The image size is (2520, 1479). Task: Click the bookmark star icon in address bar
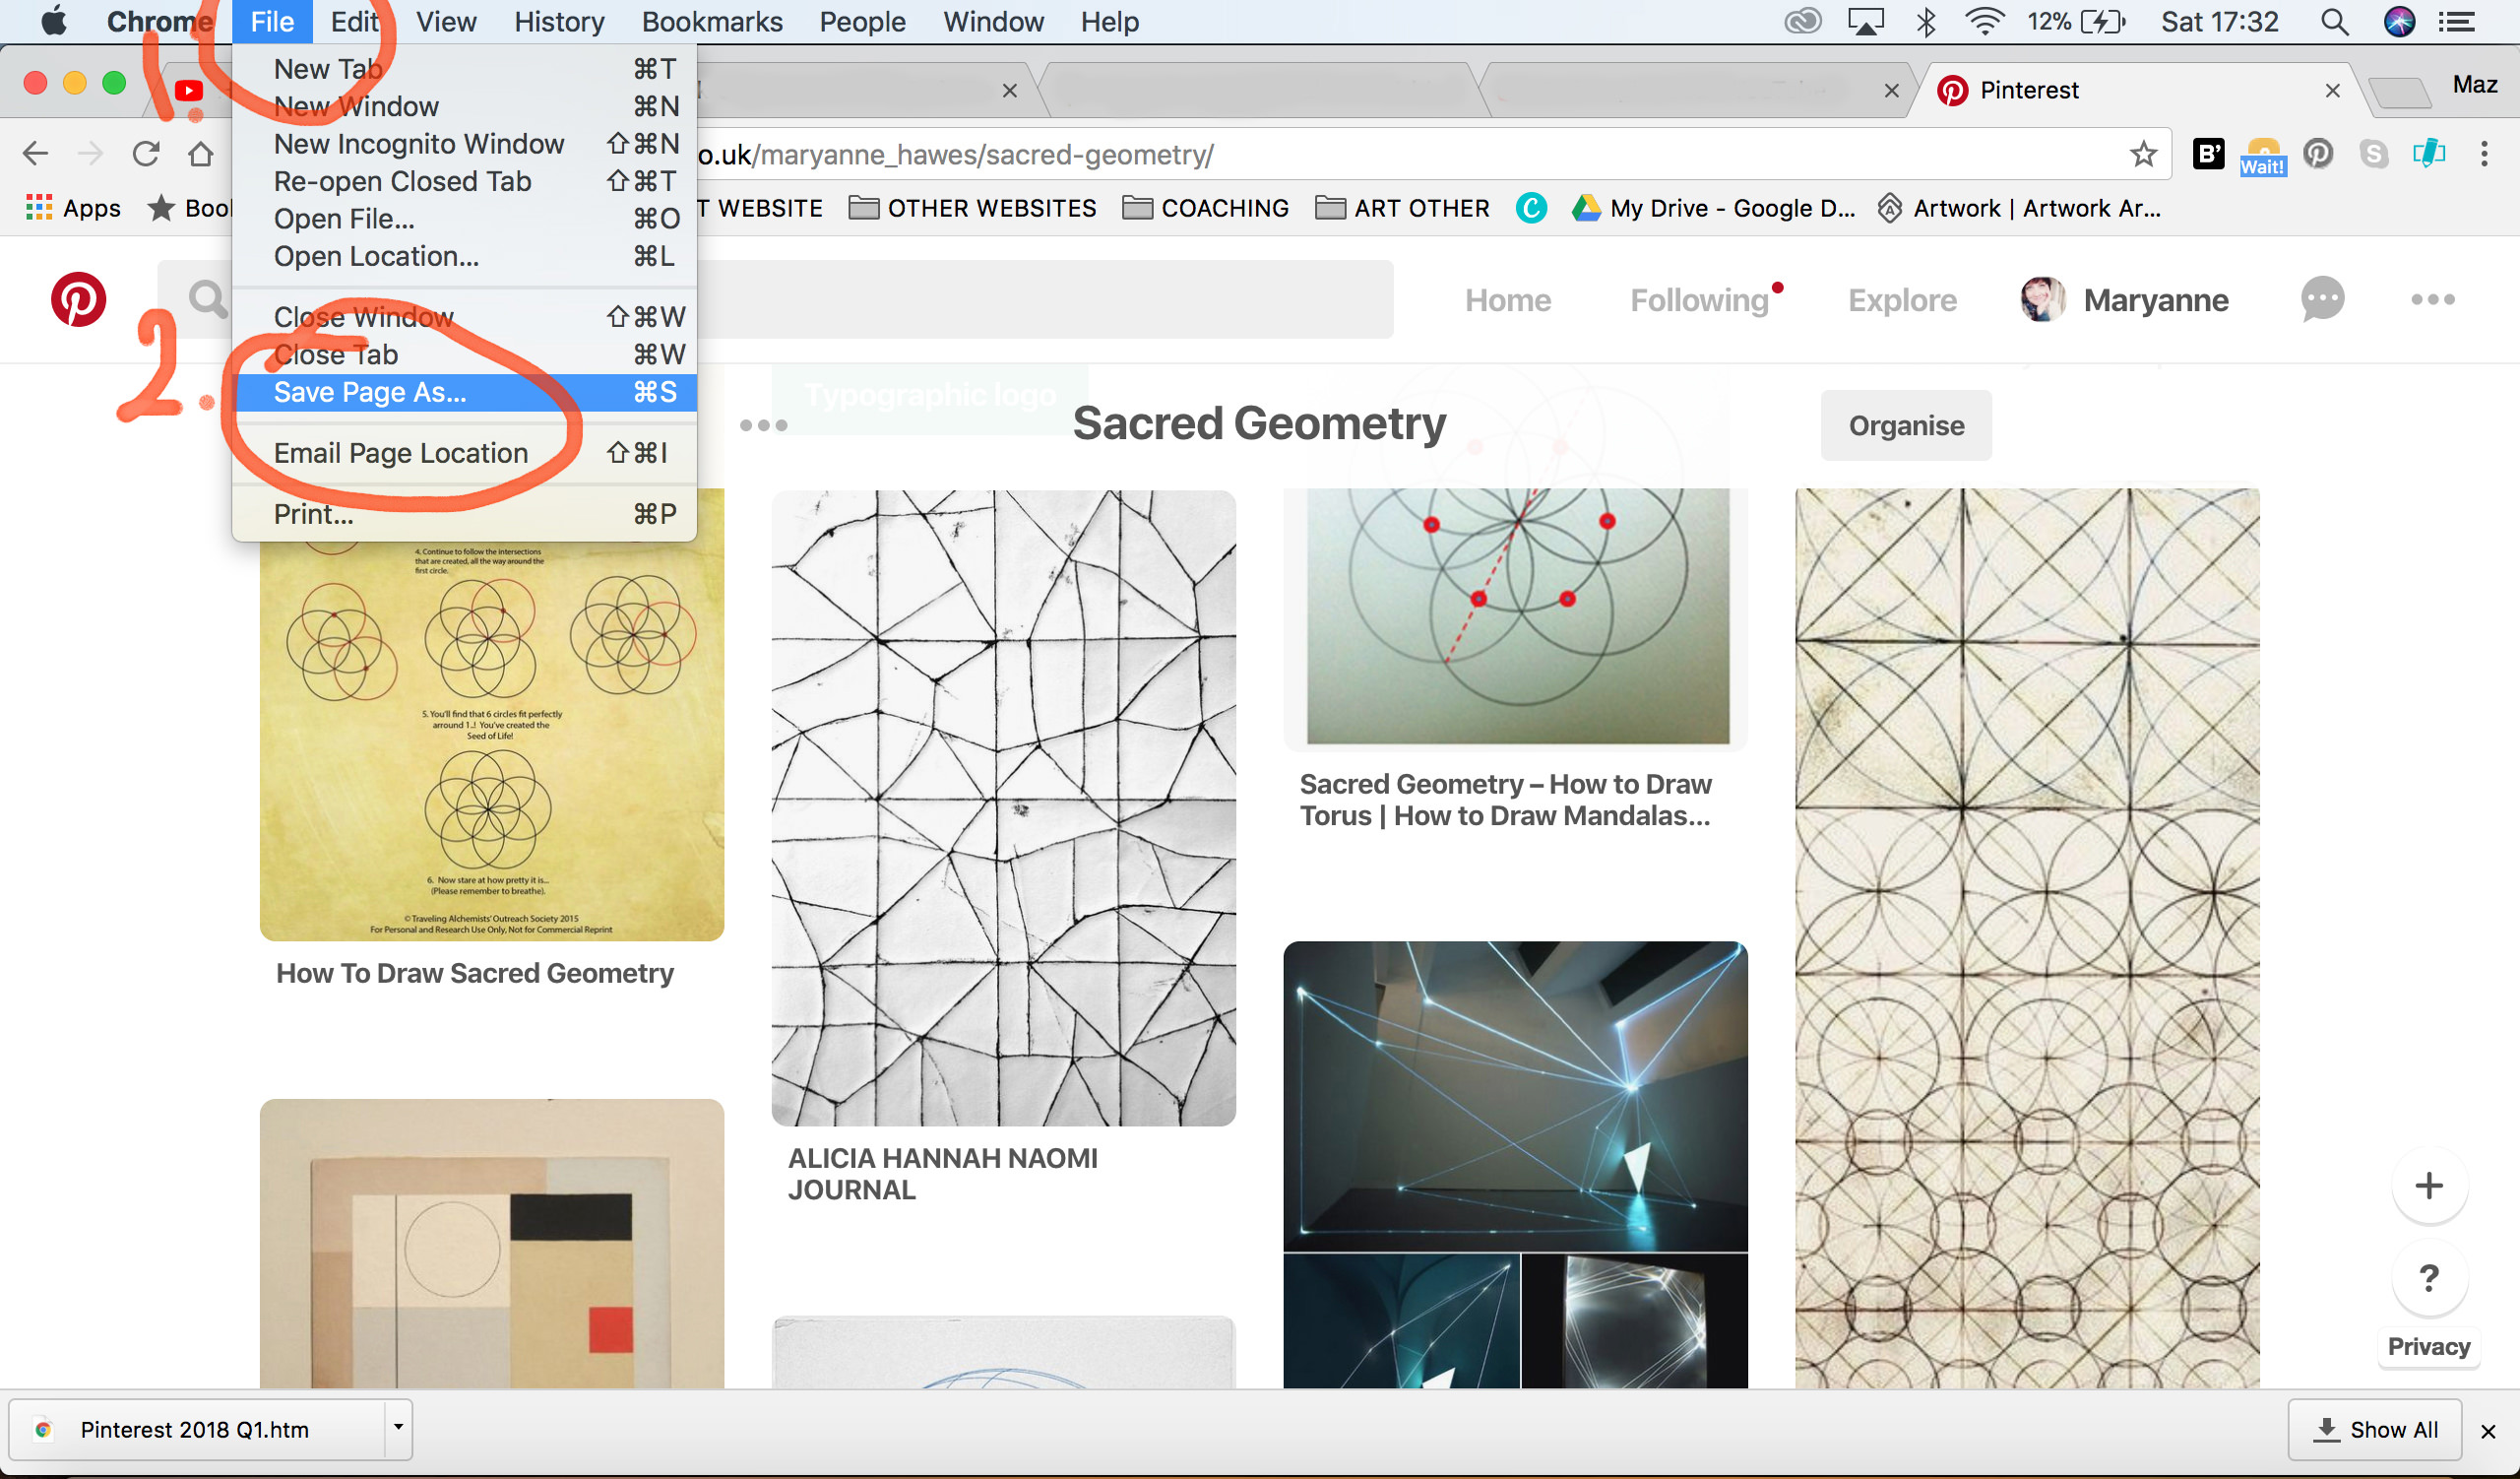click(2143, 154)
